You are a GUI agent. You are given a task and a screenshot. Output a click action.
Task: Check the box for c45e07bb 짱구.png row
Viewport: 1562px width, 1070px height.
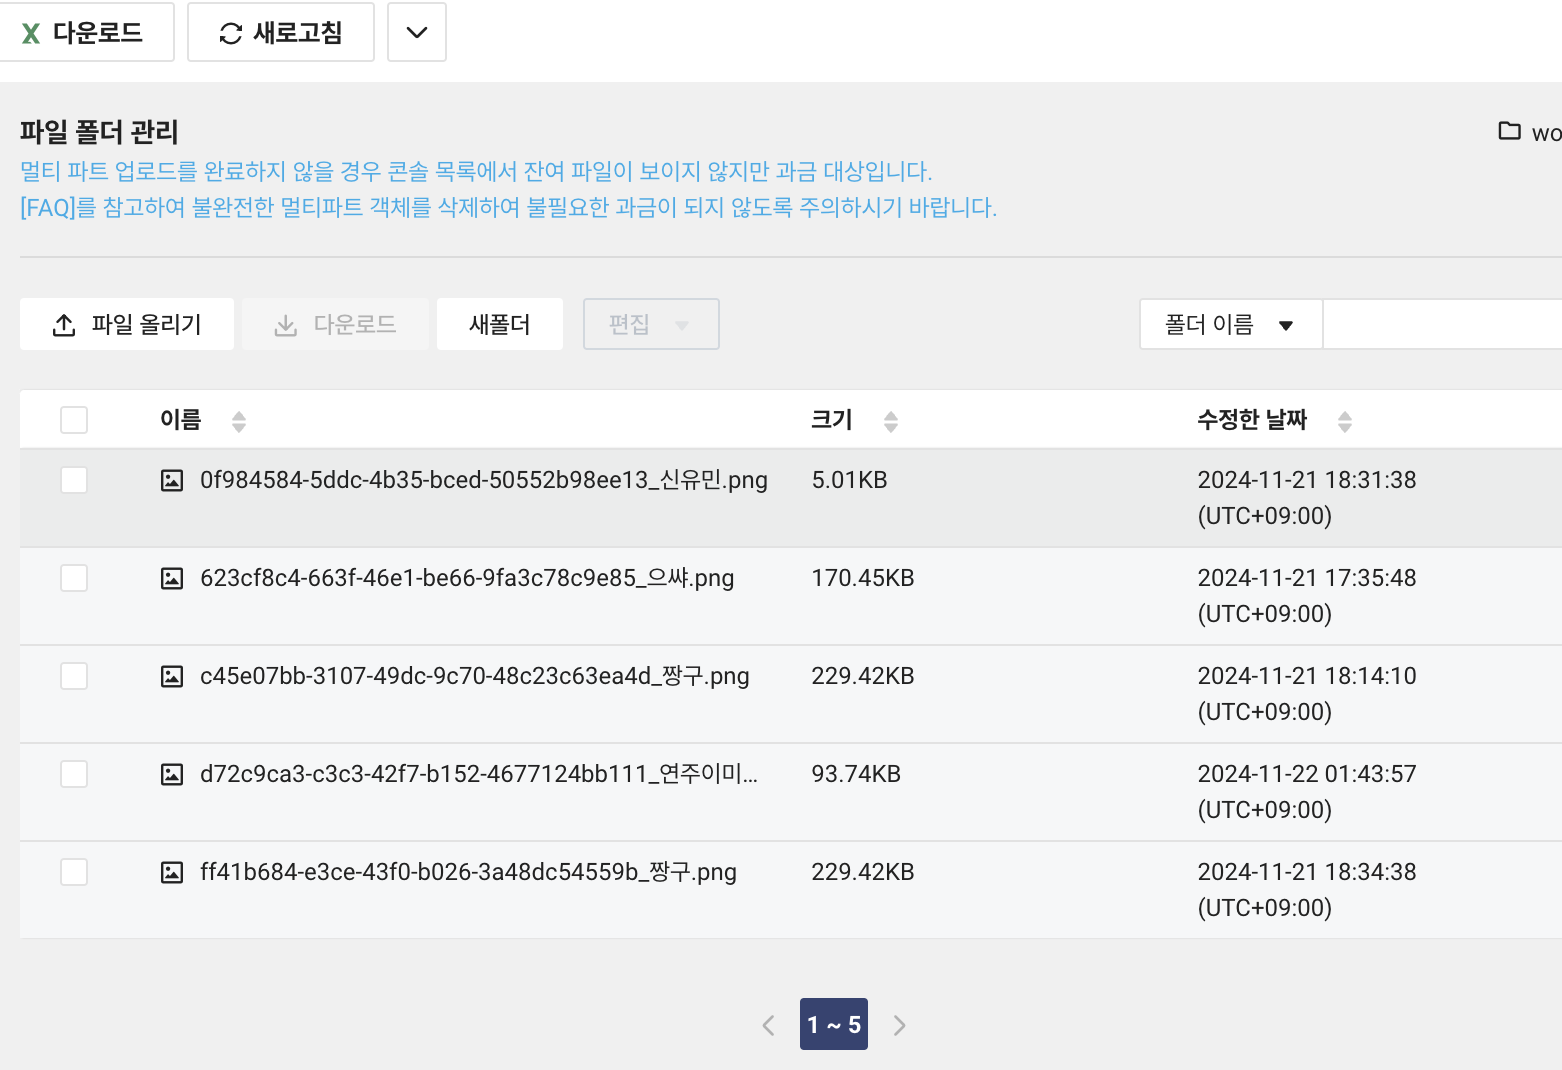click(x=74, y=676)
